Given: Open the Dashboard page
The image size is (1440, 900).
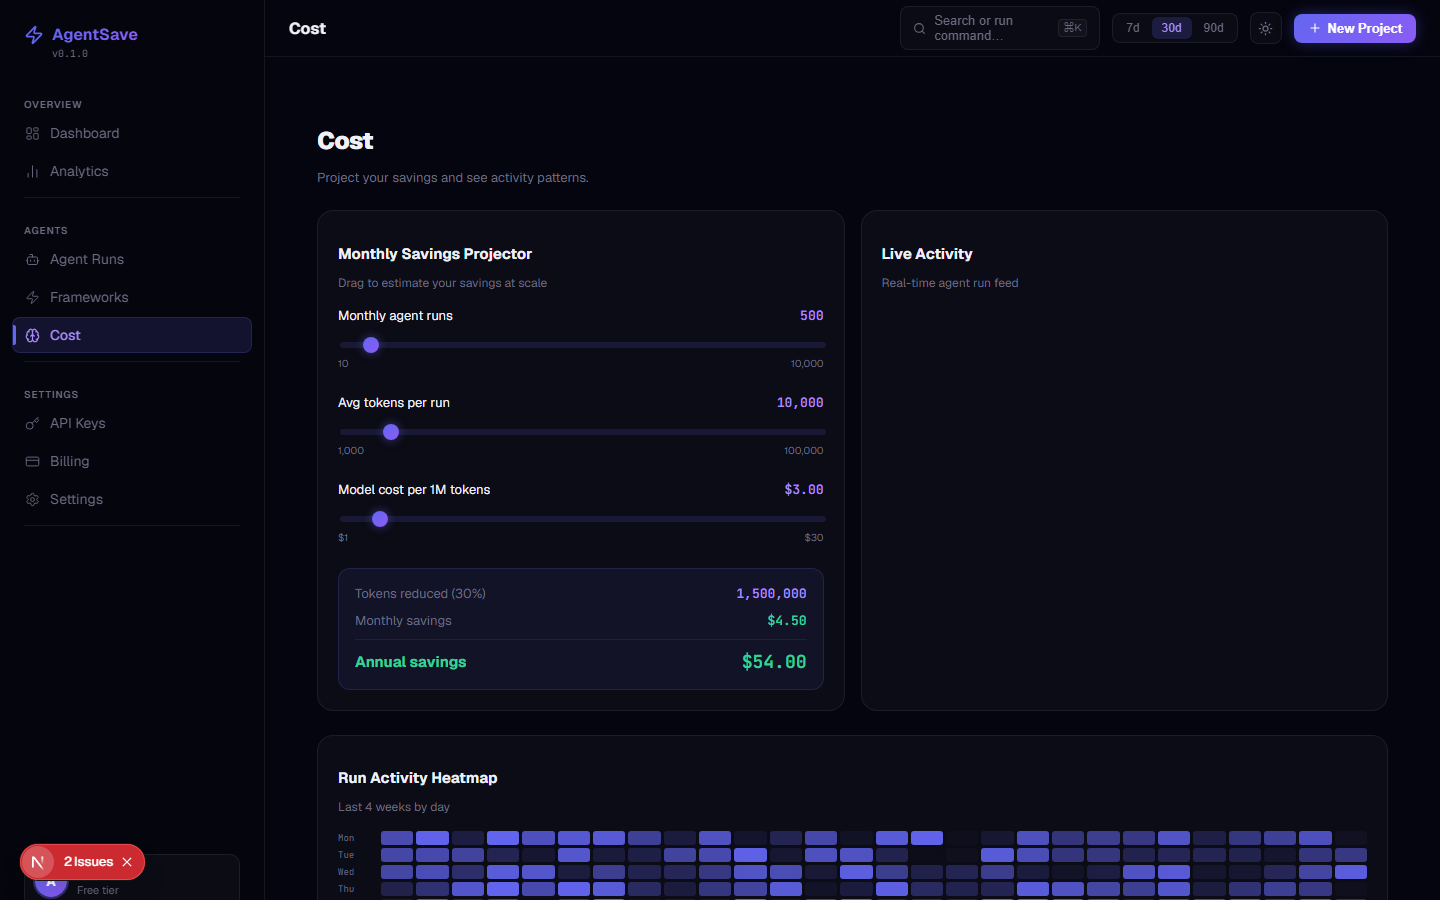Looking at the screenshot, I should pos(132,134).
